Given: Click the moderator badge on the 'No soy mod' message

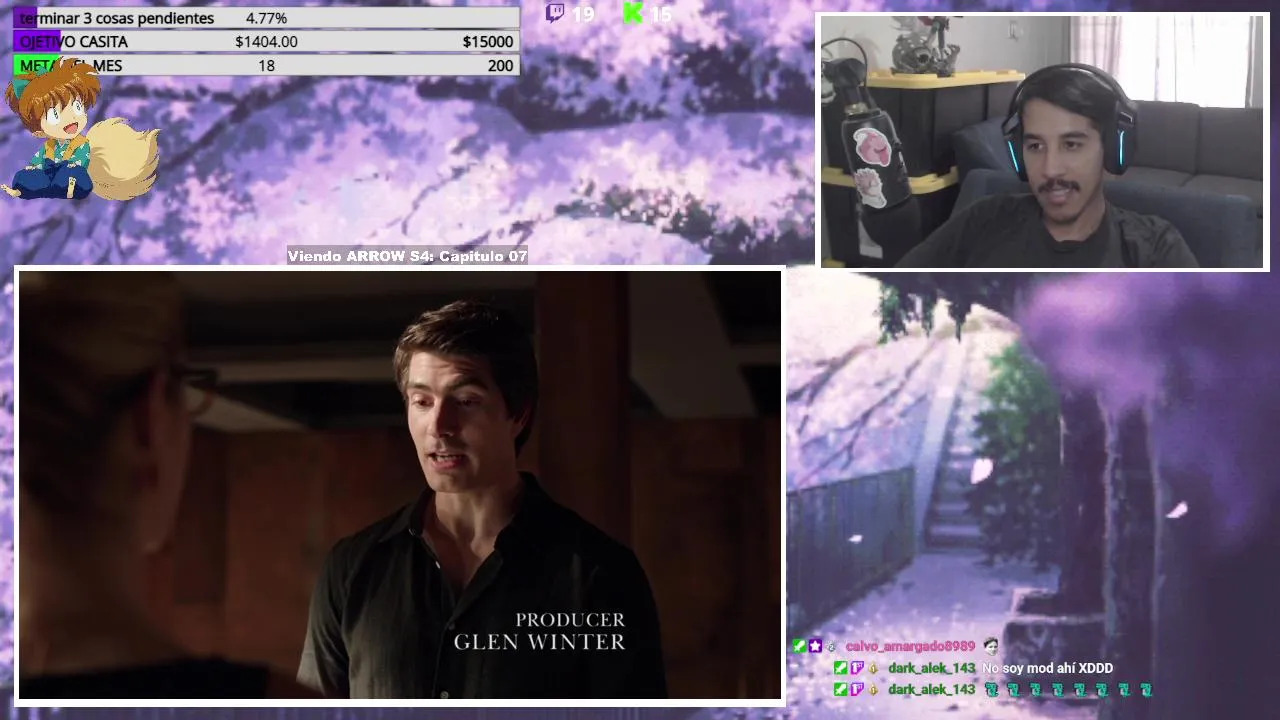Looking at the screenshot, I should point(841,668).
